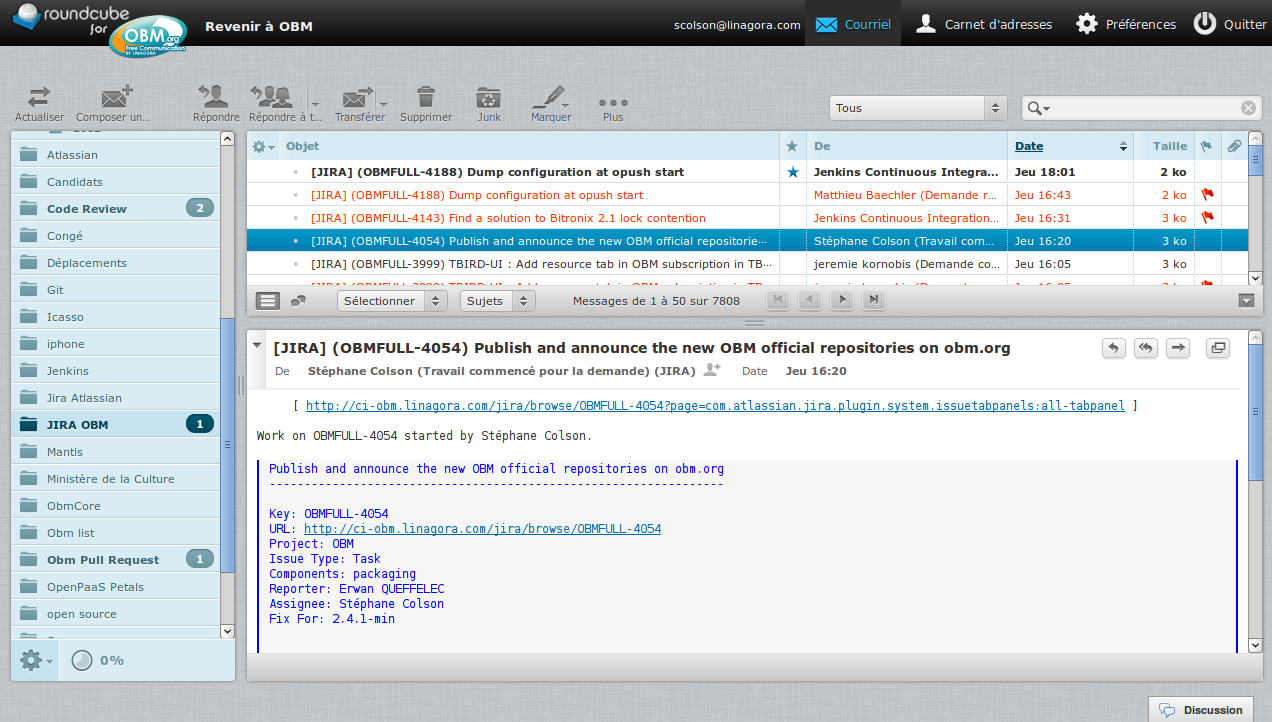Open the all-tabpanel JIRA link
The image size is (1272, 722).
715,406
